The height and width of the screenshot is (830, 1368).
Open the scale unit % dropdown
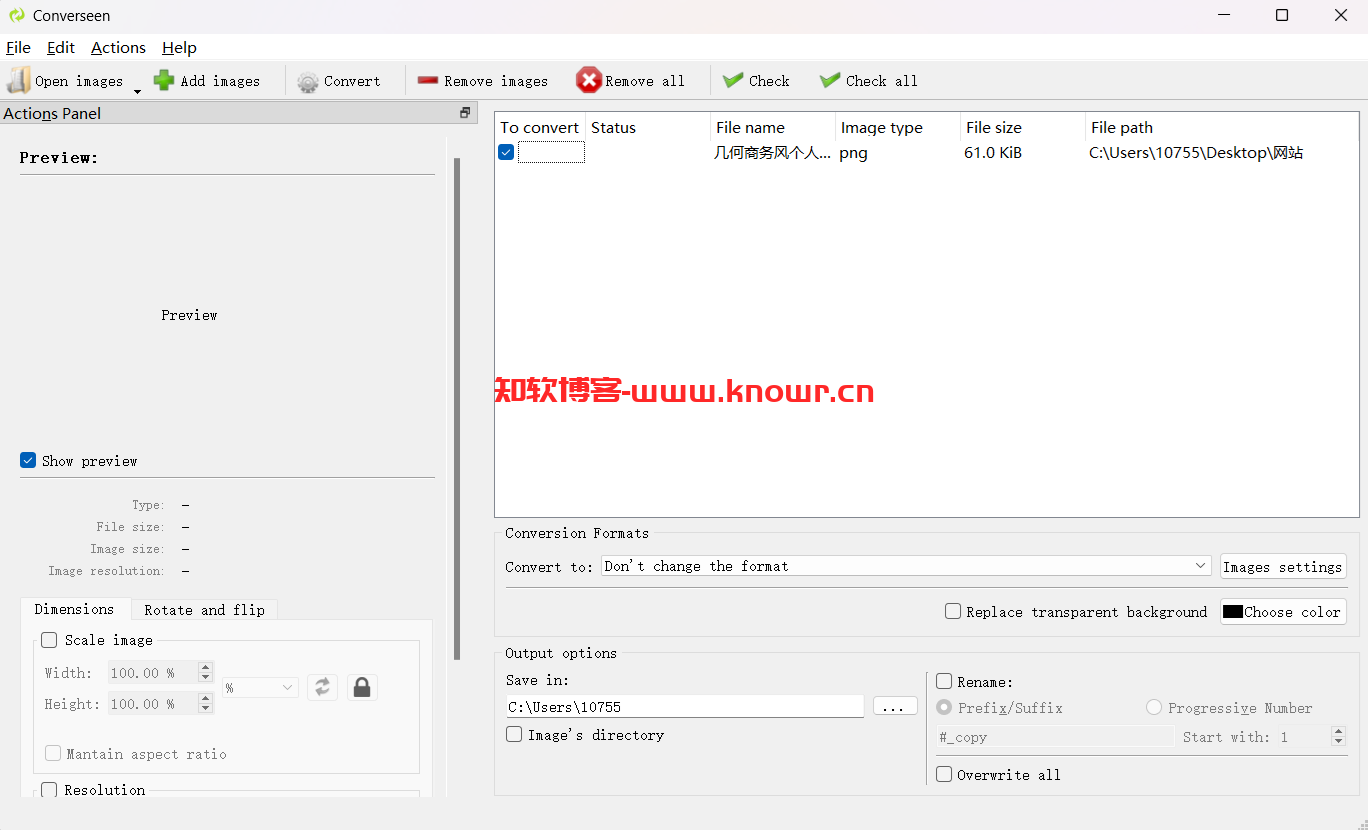pos(260,688)
